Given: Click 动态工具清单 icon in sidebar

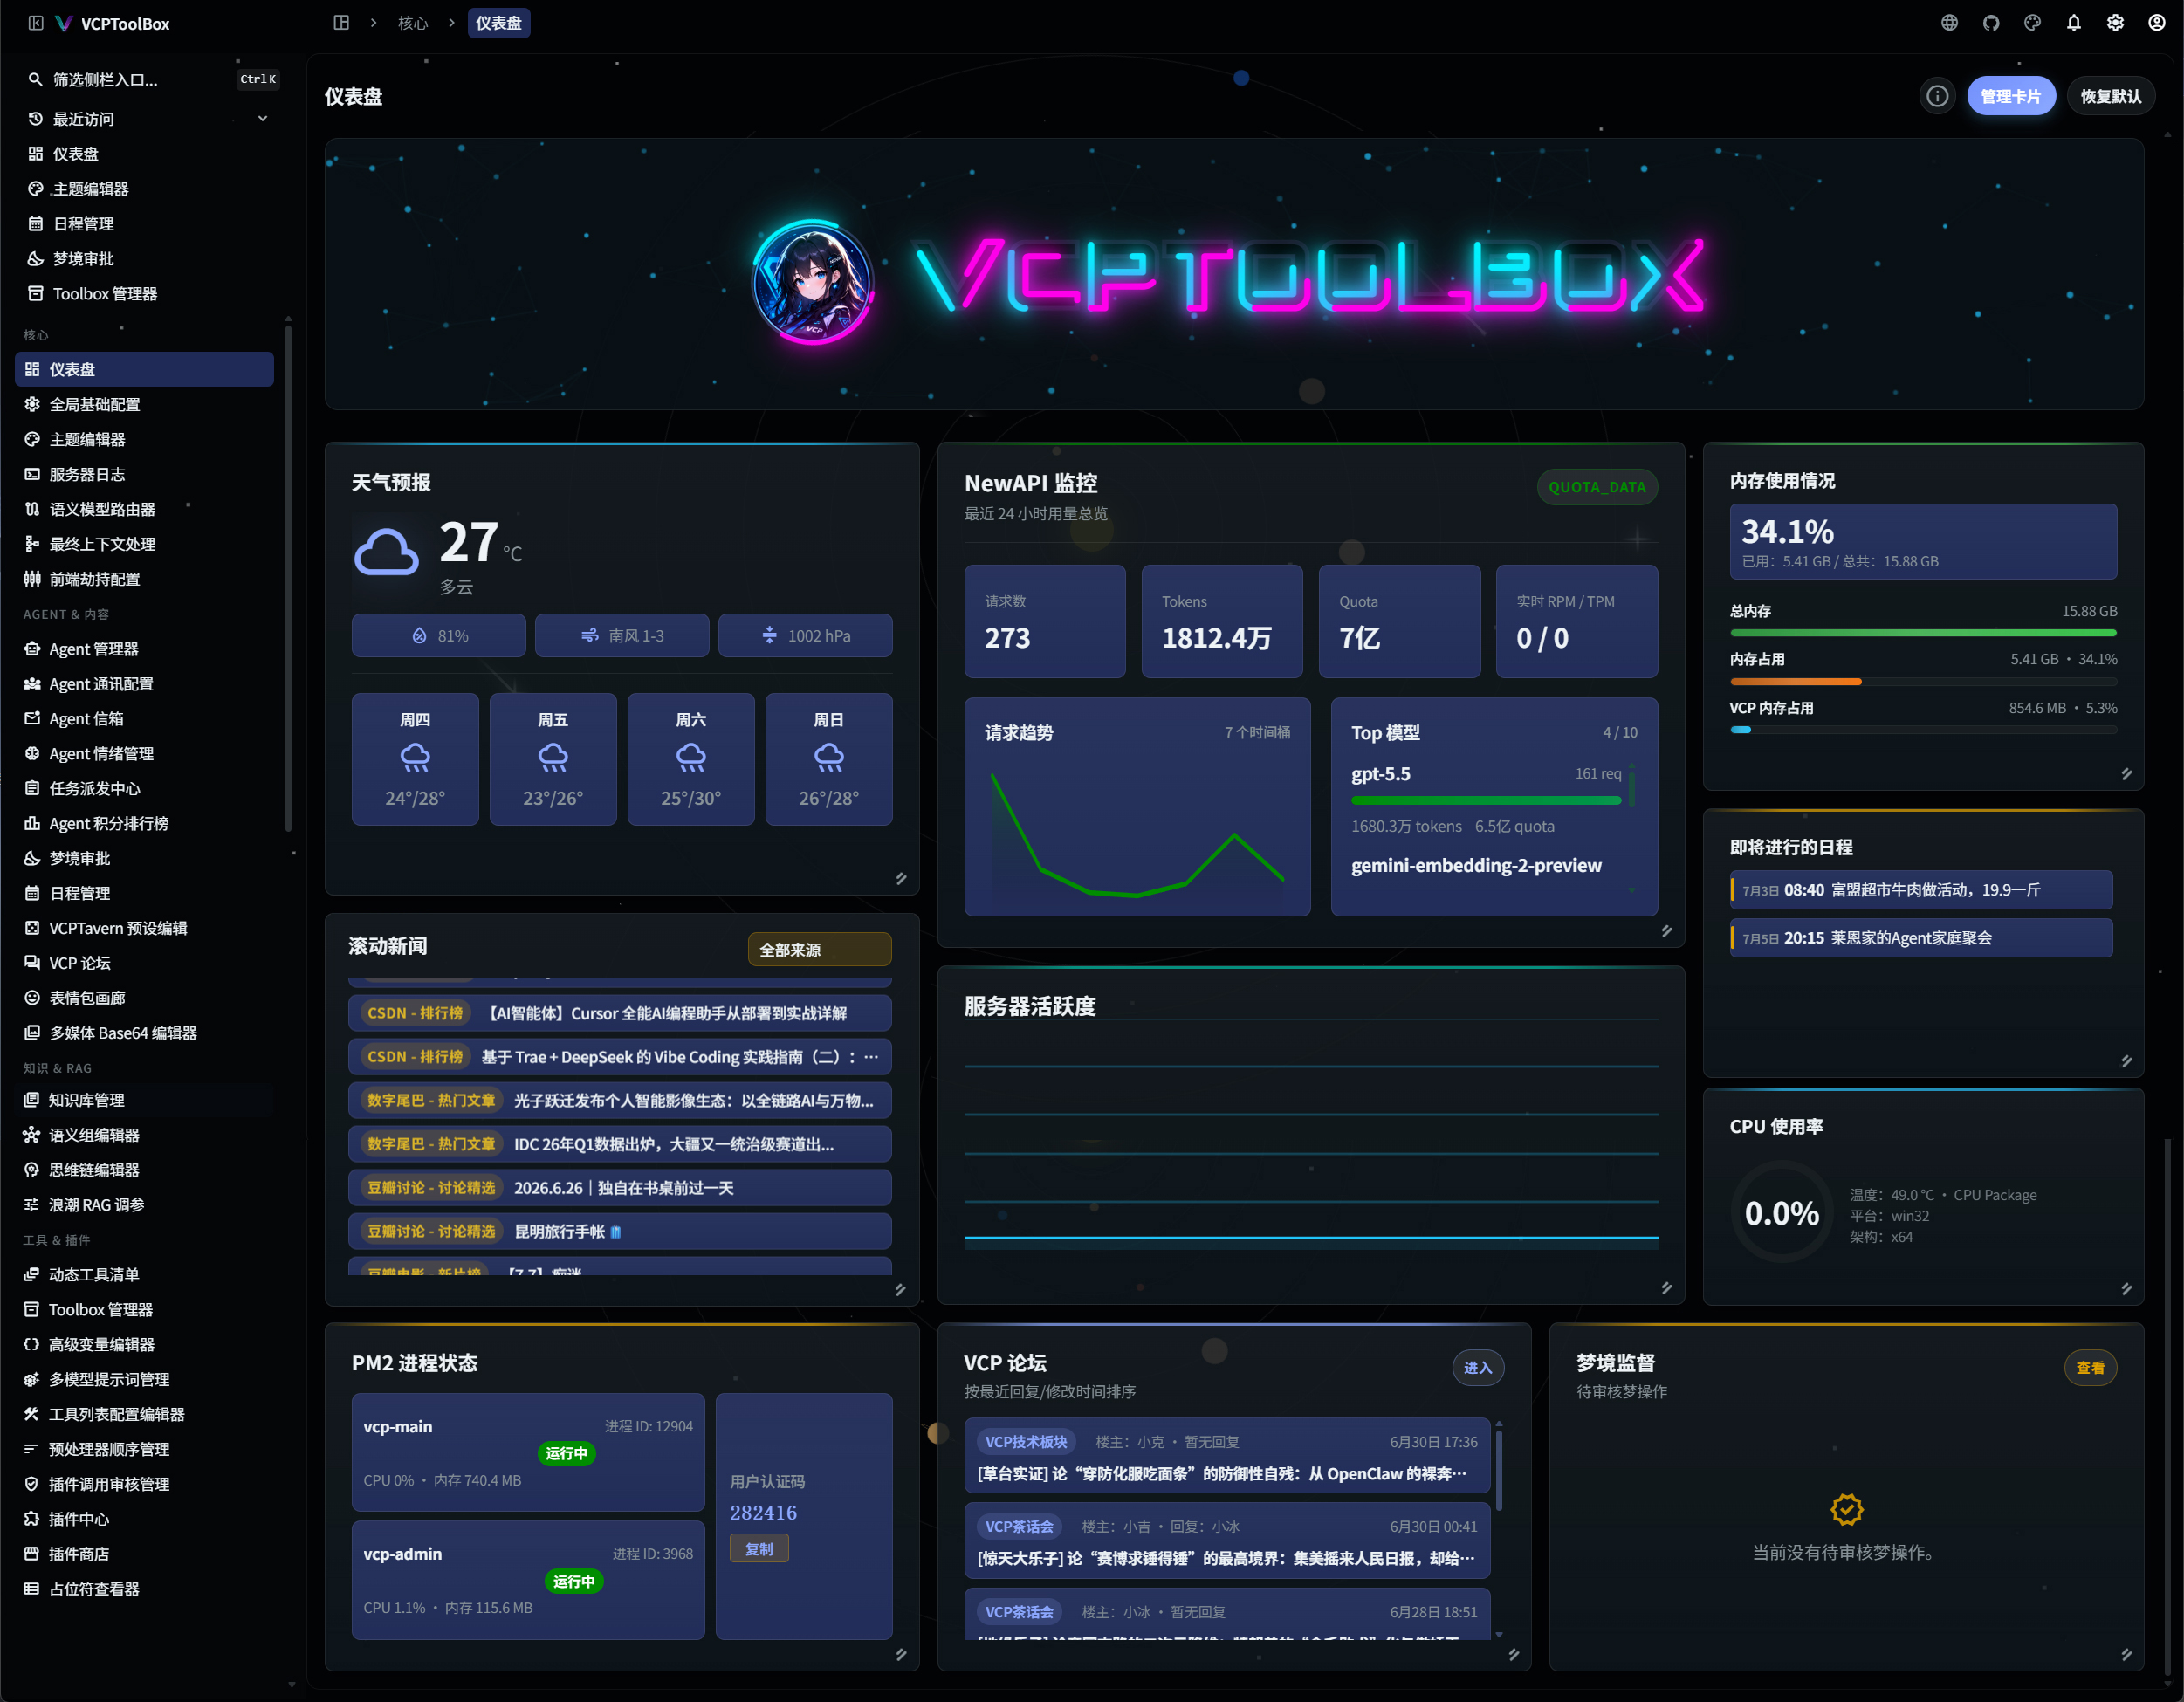Looking at the screenshot, I should click(32, 1274).
